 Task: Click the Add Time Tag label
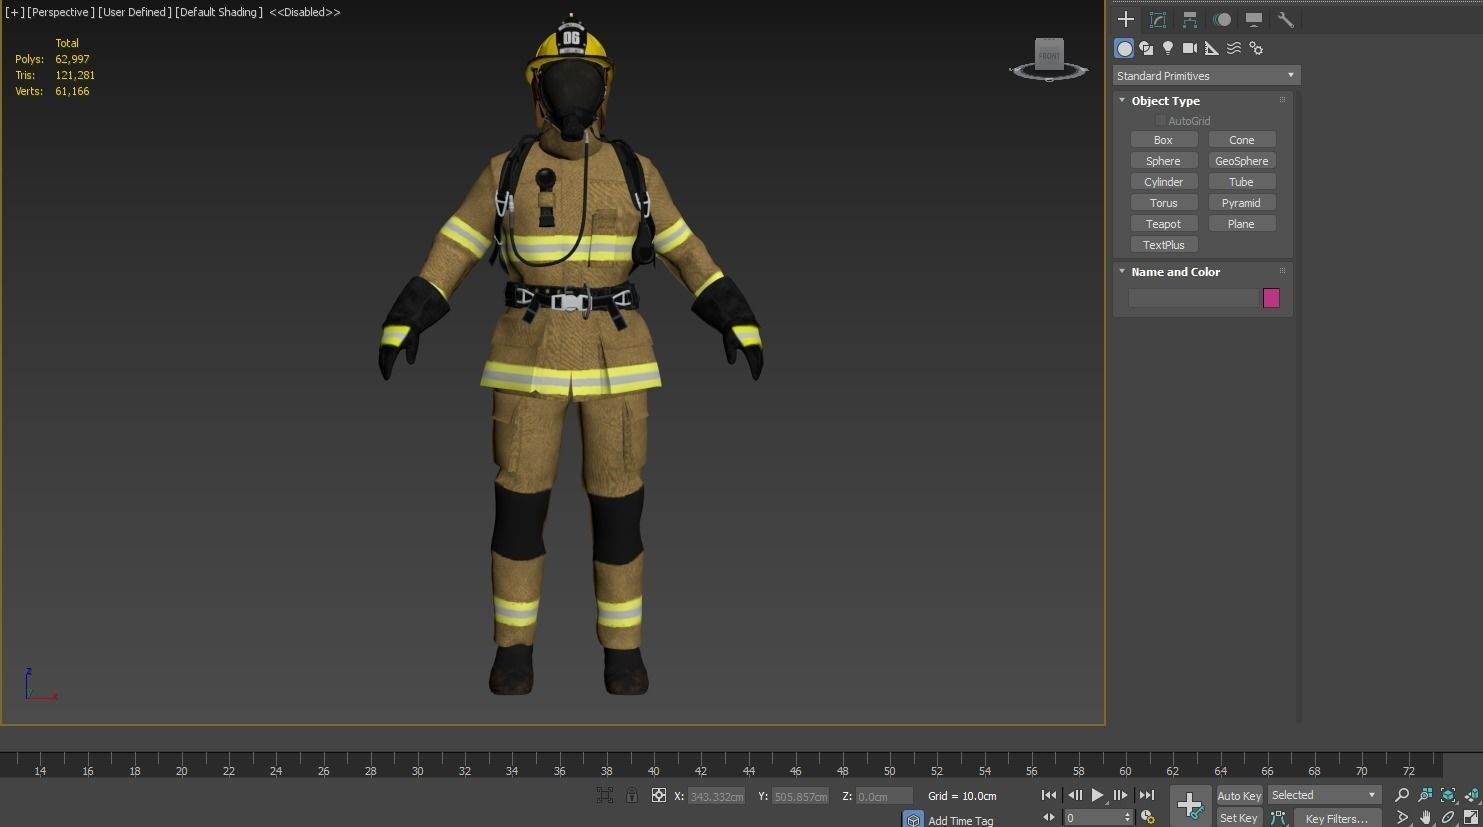coord(960,820)
